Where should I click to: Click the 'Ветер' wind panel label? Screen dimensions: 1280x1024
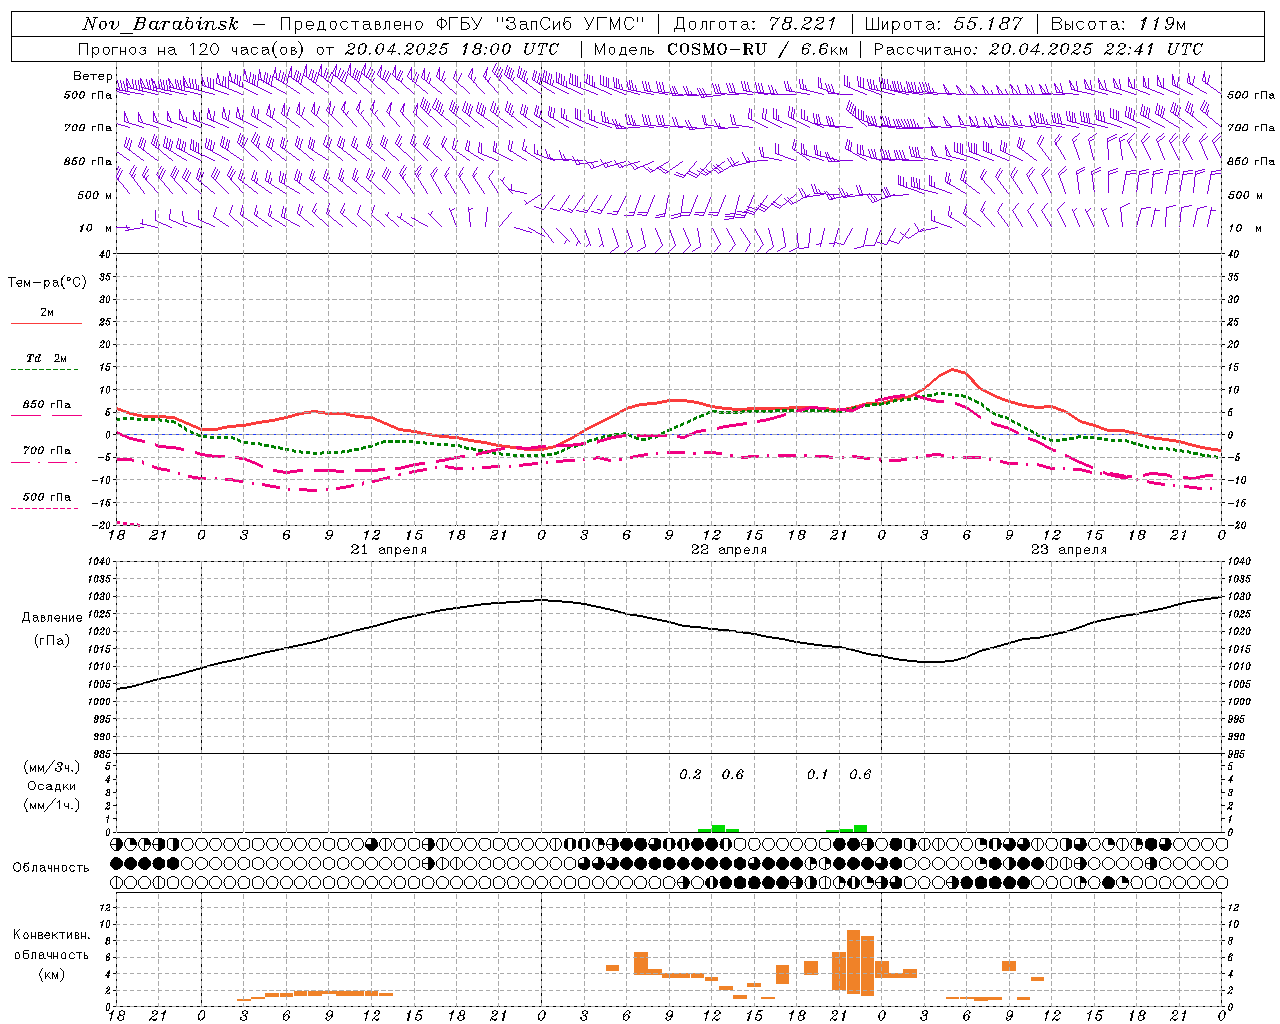tap(93, 76)
